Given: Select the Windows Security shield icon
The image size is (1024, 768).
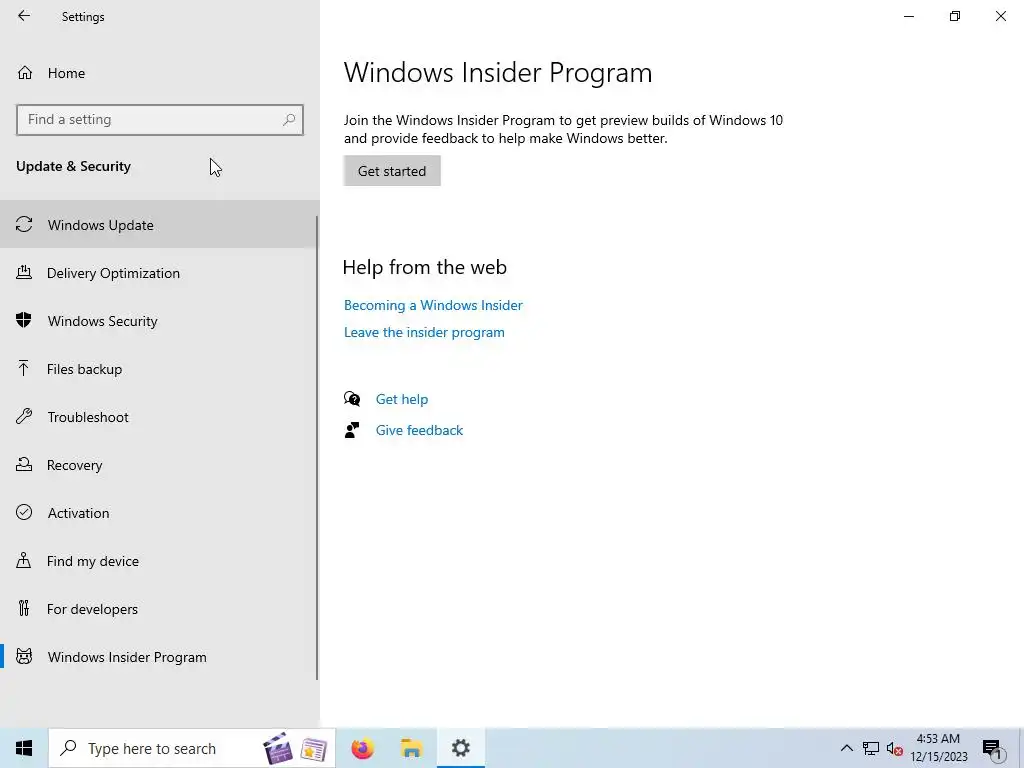Looking at the screenshot, I should [24, 321].
